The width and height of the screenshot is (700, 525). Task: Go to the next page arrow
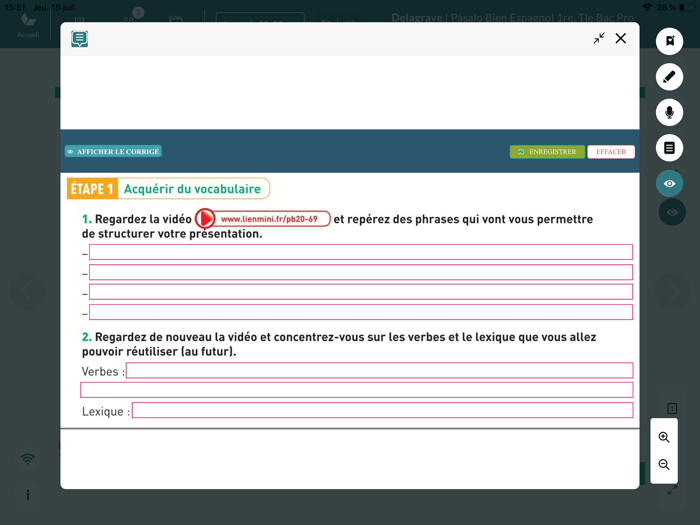pos(672,292)
